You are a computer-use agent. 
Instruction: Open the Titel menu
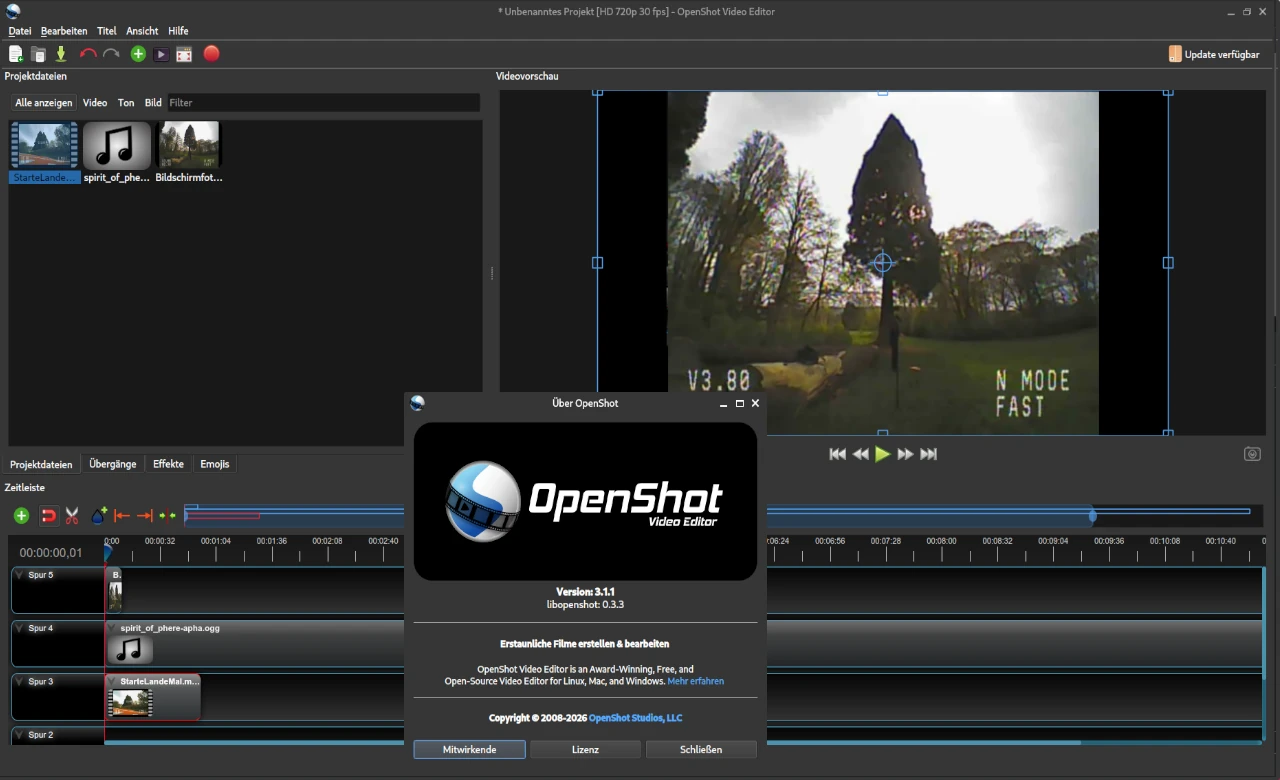[x=107, y=31]
